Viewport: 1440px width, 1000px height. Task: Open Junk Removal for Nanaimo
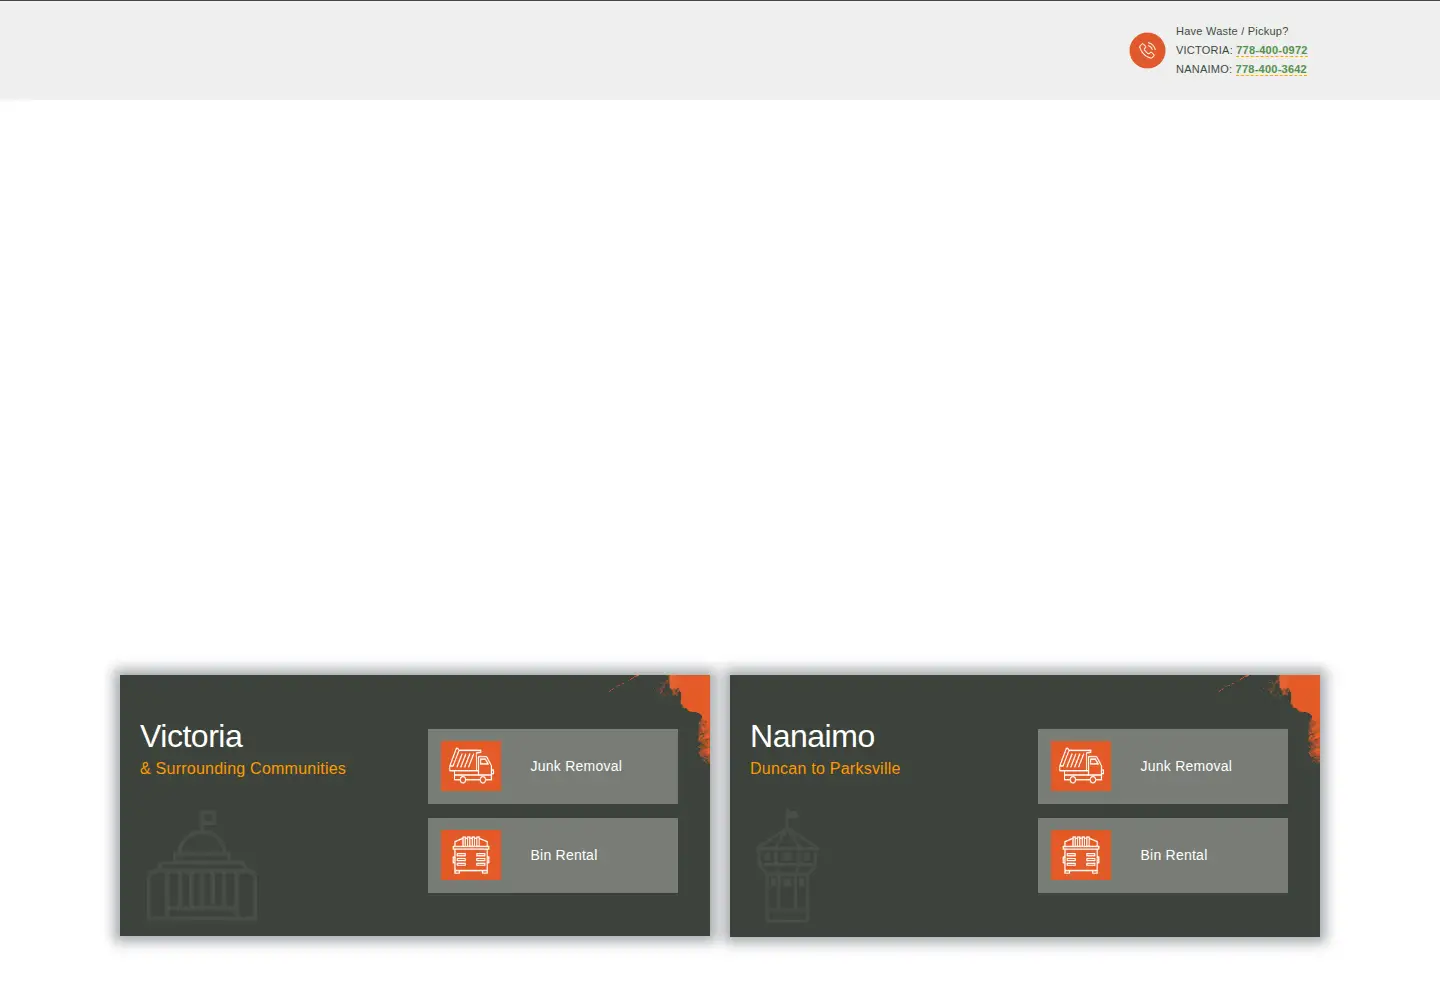[x=1163, y=766]
